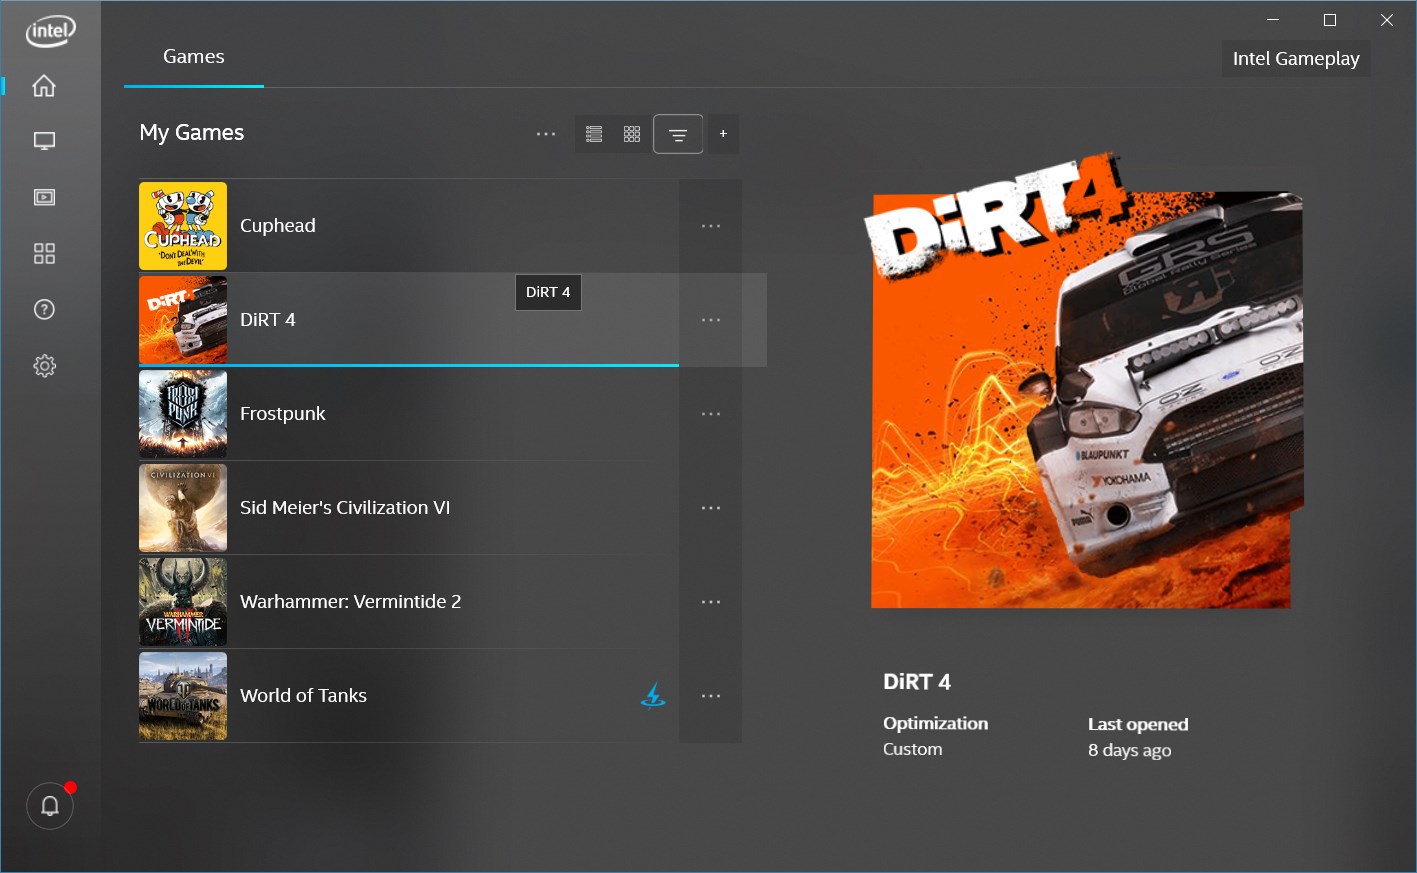The height and width of the screenshot is (873, 1417).
Task: Open the ellipsis menu next to My Games
Action: [x=545, y=133]
